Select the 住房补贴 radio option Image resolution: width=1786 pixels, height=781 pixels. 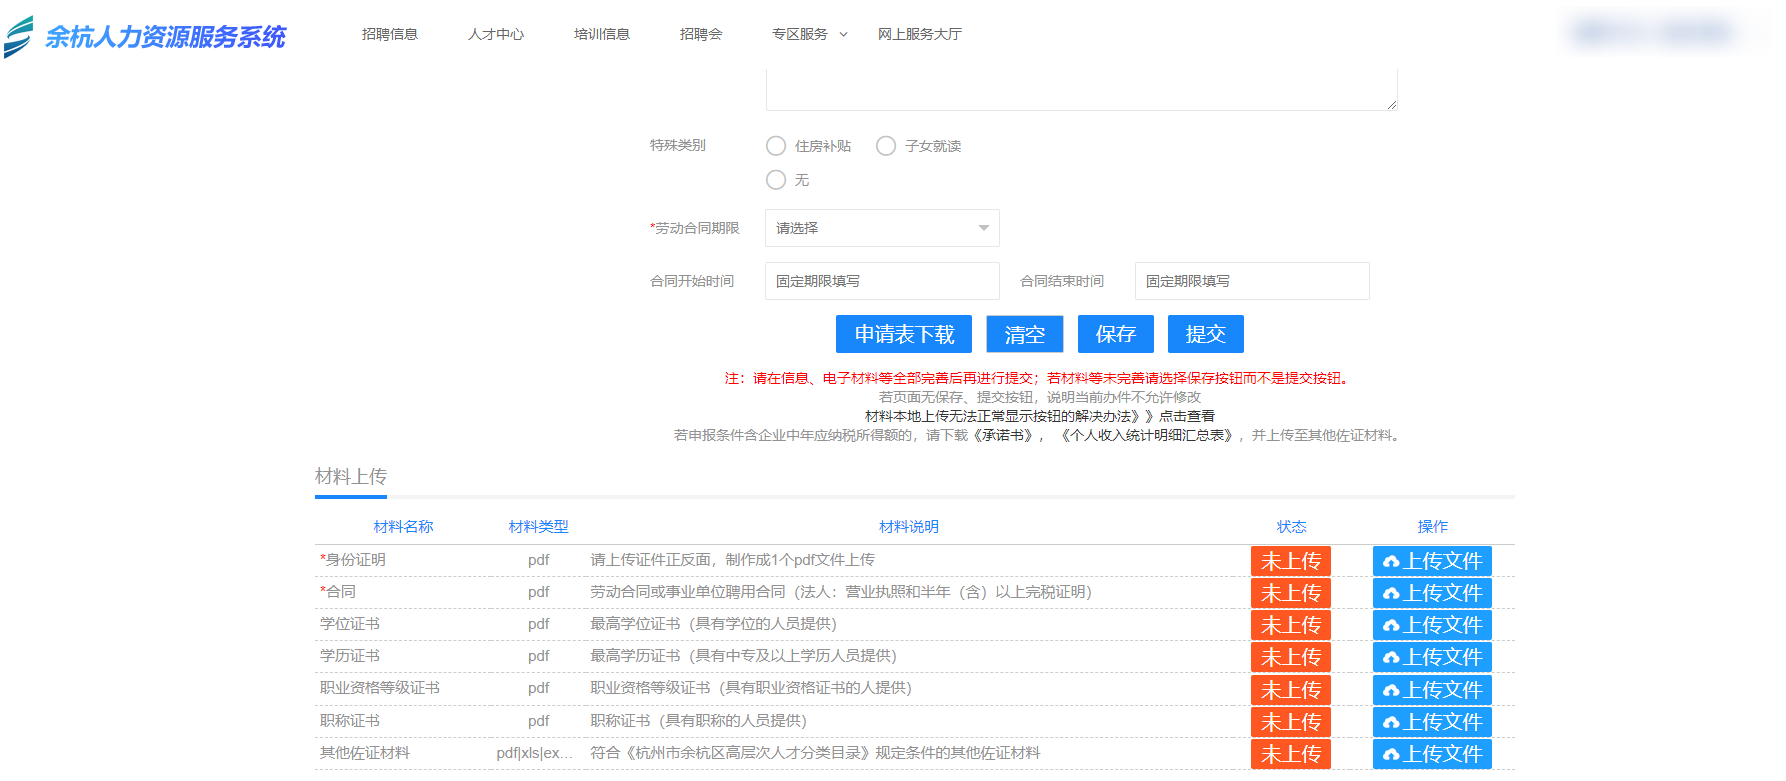(776, 146)
